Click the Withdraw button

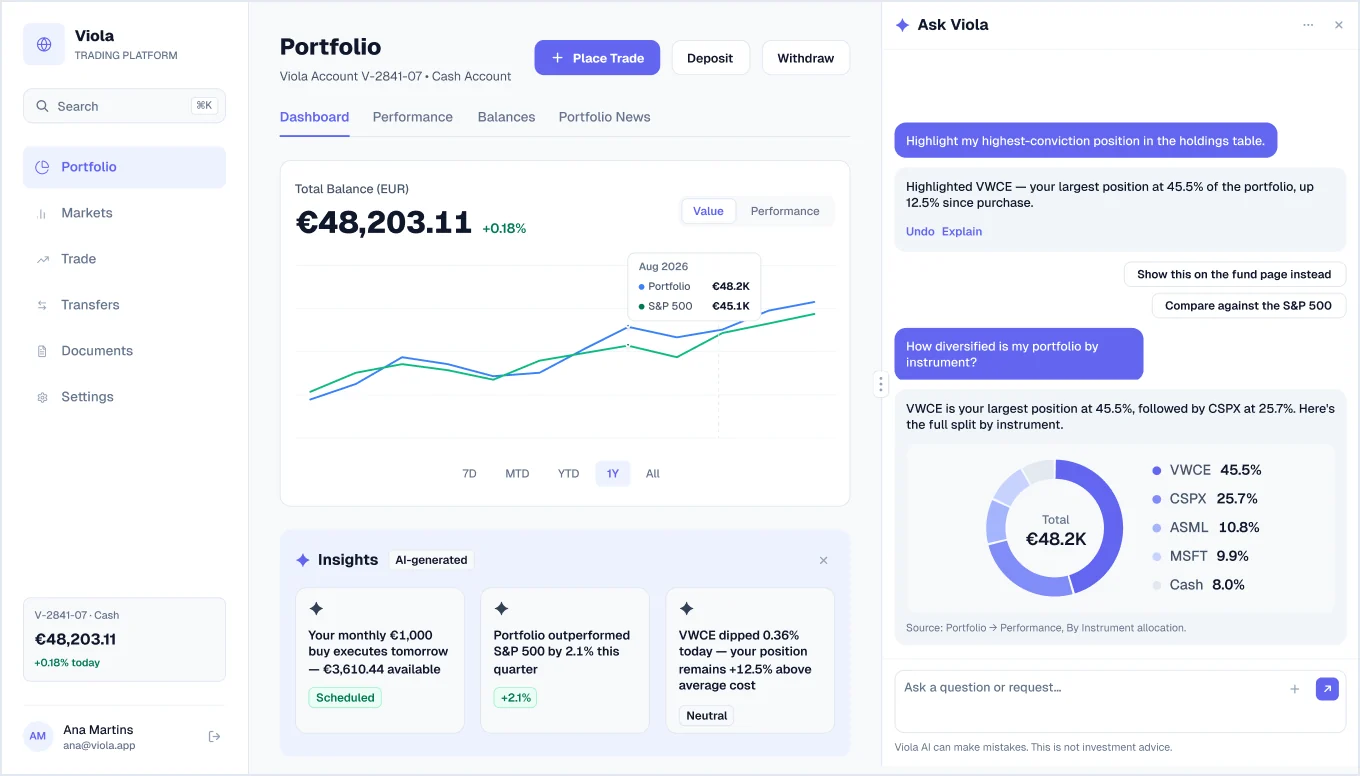(806, 58)
